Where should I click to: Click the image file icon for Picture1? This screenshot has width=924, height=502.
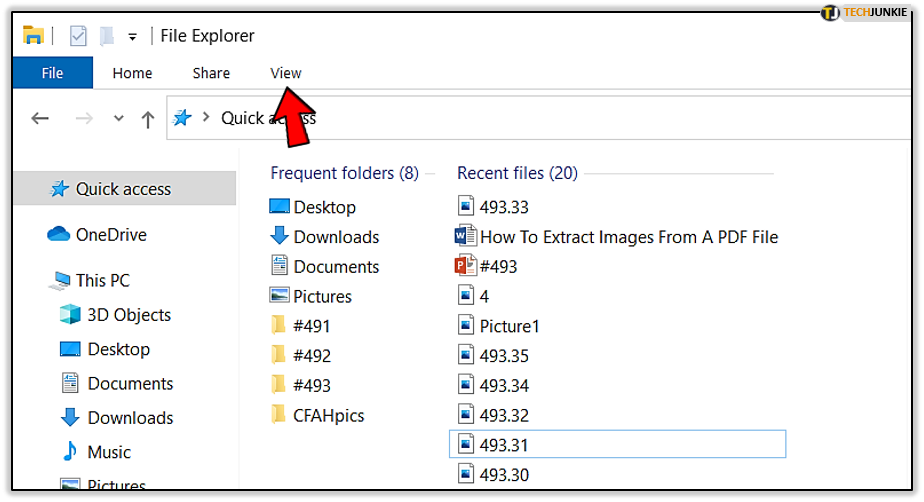[x=466, y=325]
